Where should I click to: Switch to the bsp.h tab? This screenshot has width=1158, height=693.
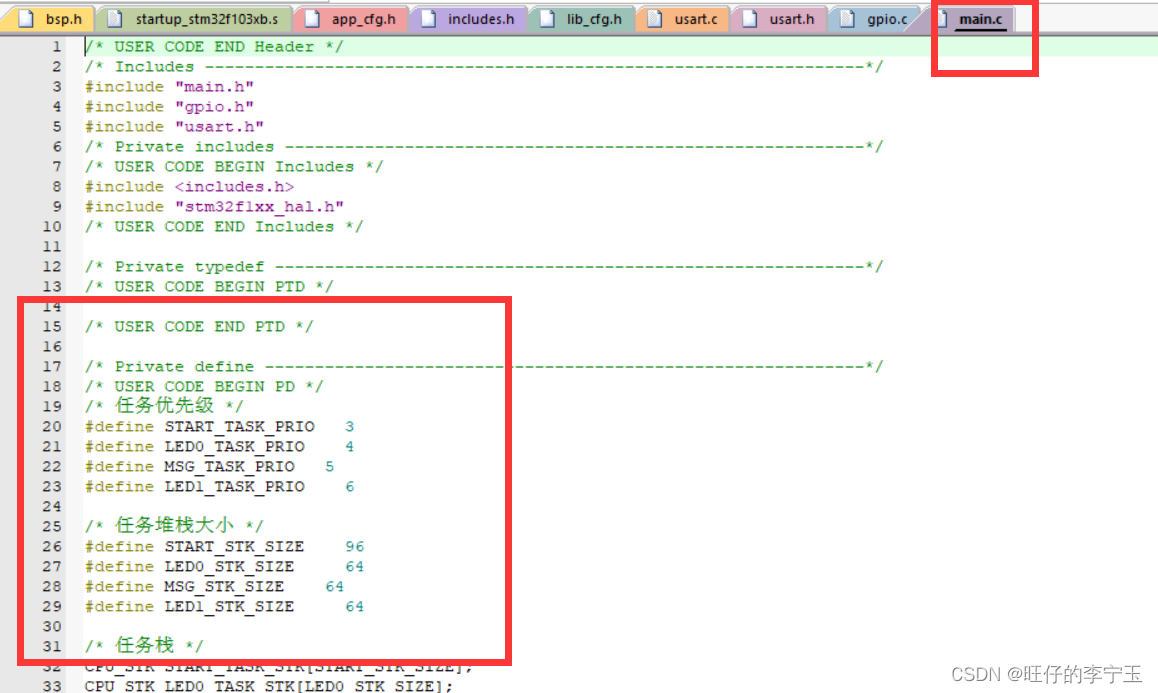[x=50, y=19]
